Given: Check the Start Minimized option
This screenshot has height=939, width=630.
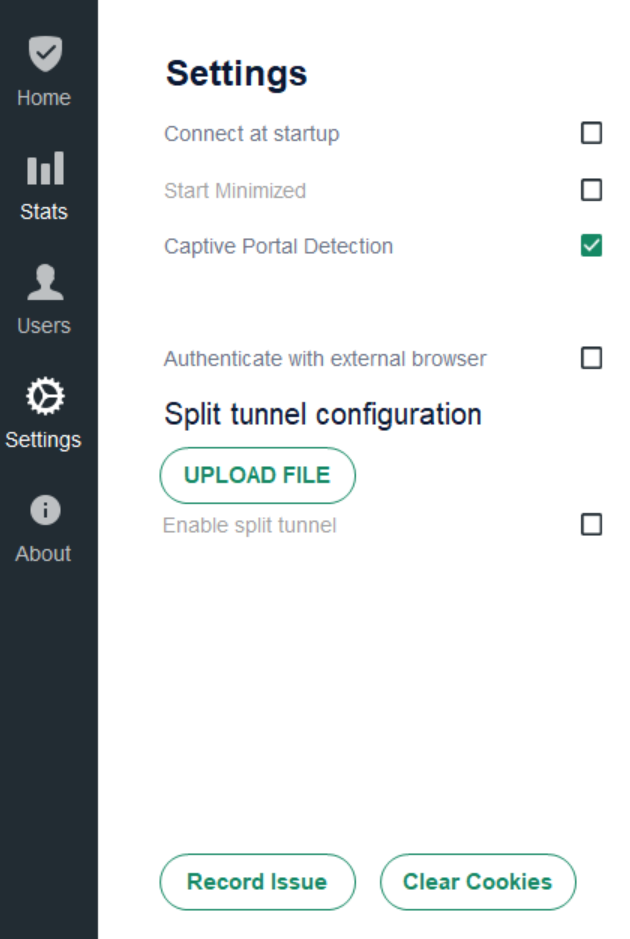Looking at the screenshot, I should (592, 190).
